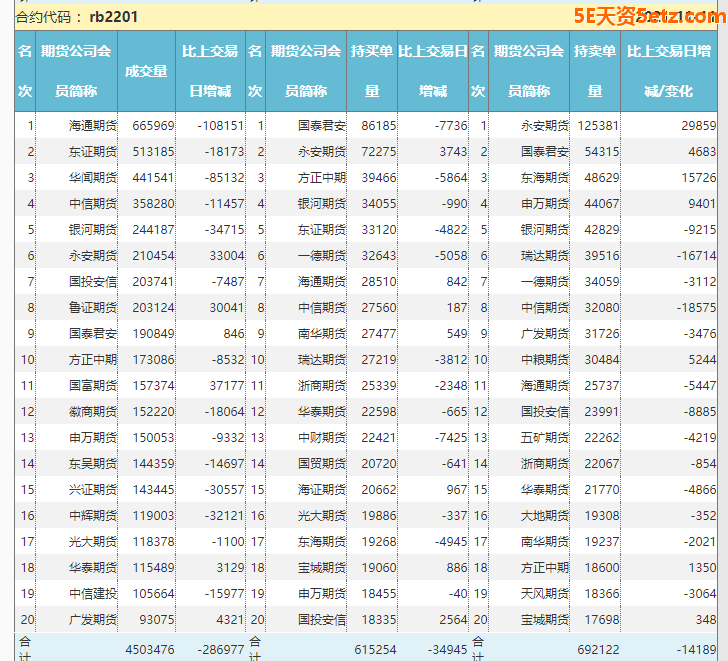Select short position value 48629 for 东海期货

(x=602, y=177)
